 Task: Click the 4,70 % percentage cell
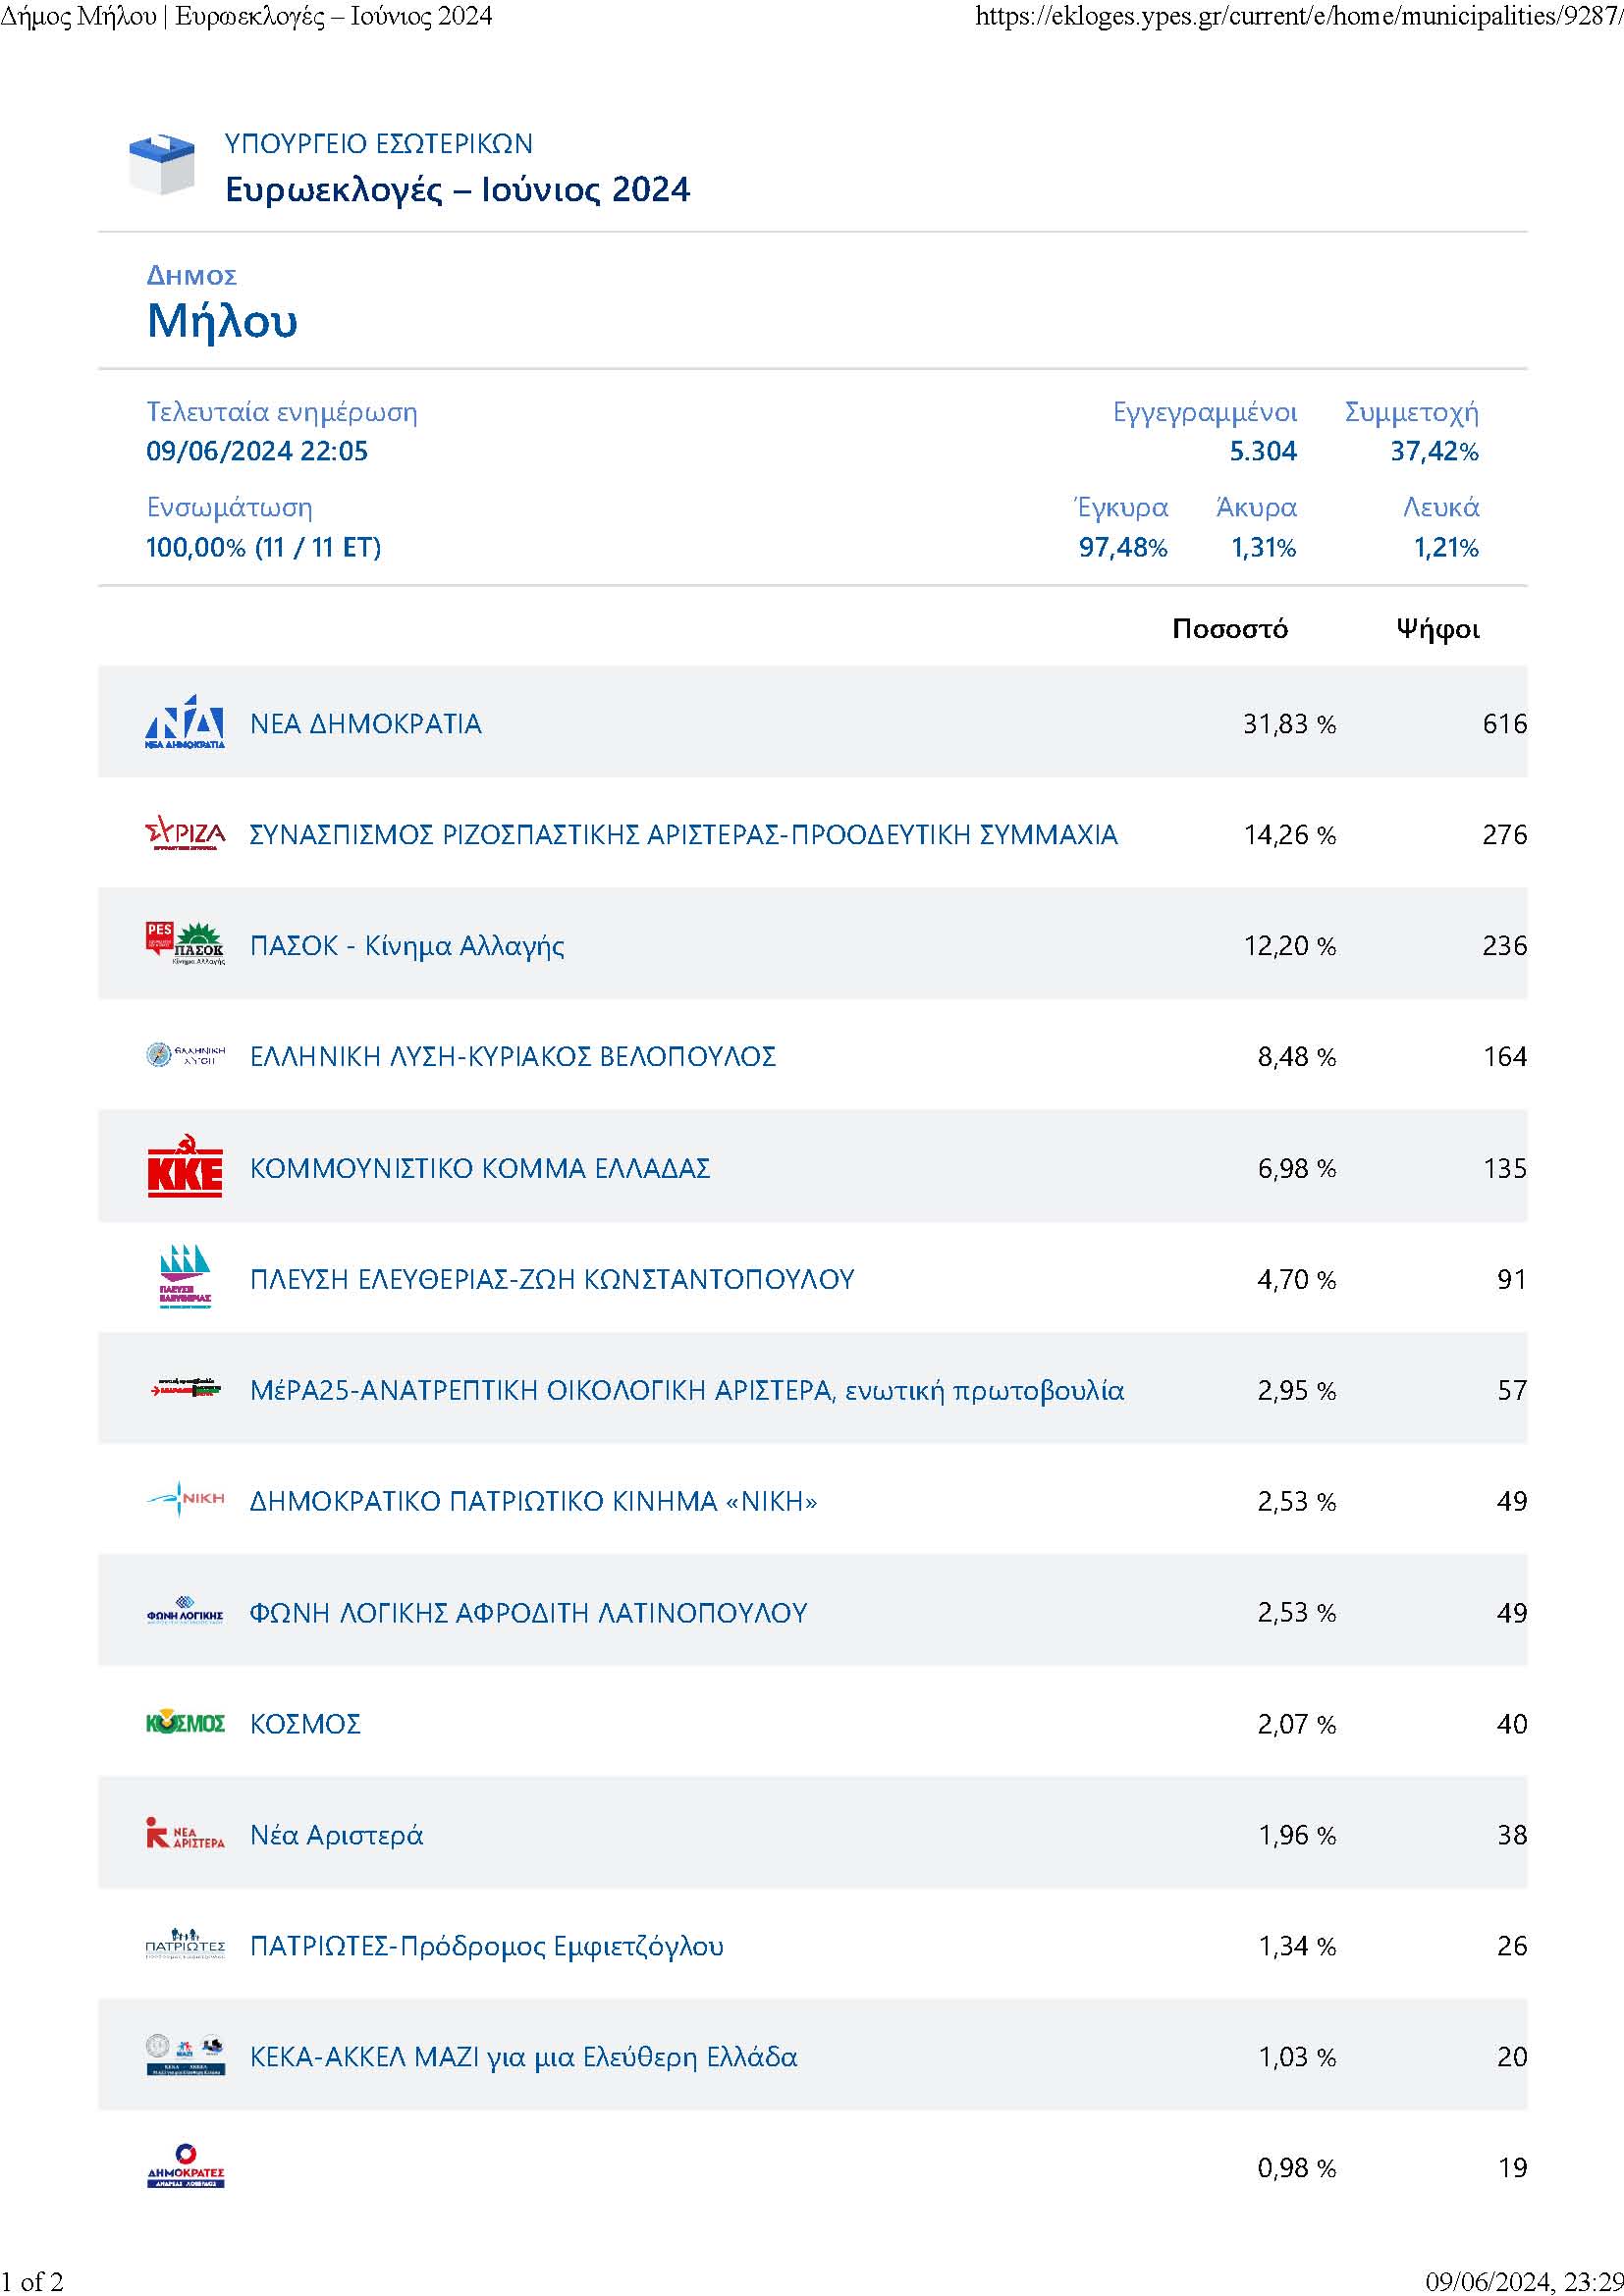[1296, 1279]
